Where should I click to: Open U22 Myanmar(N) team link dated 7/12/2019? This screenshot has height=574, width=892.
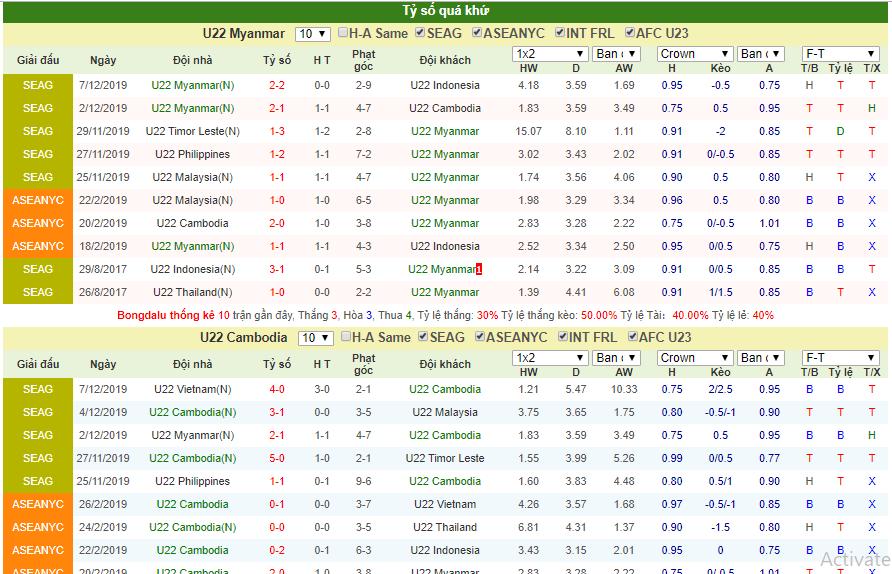(193, 85)
